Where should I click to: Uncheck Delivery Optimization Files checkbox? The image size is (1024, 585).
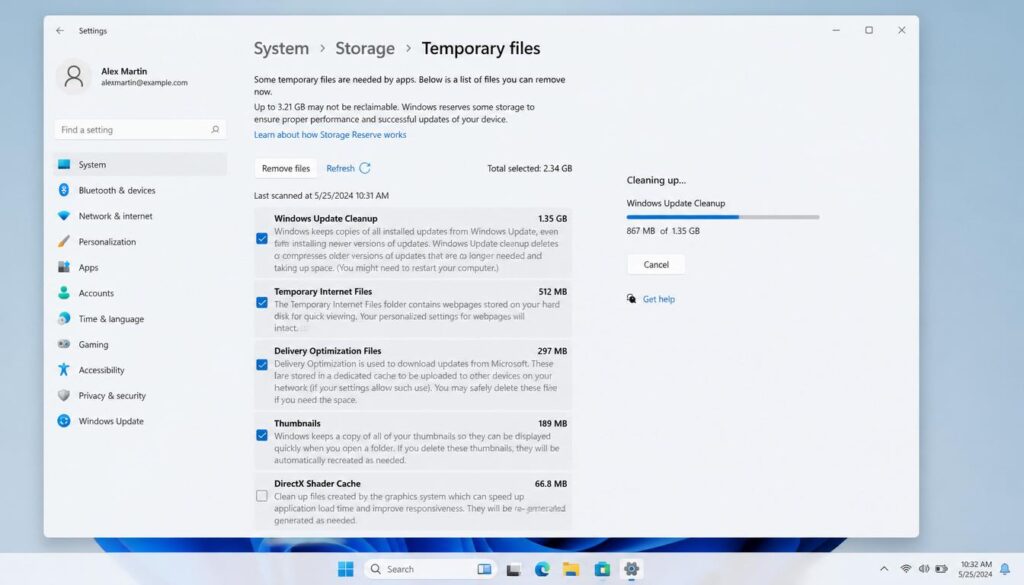coord(262,364)
